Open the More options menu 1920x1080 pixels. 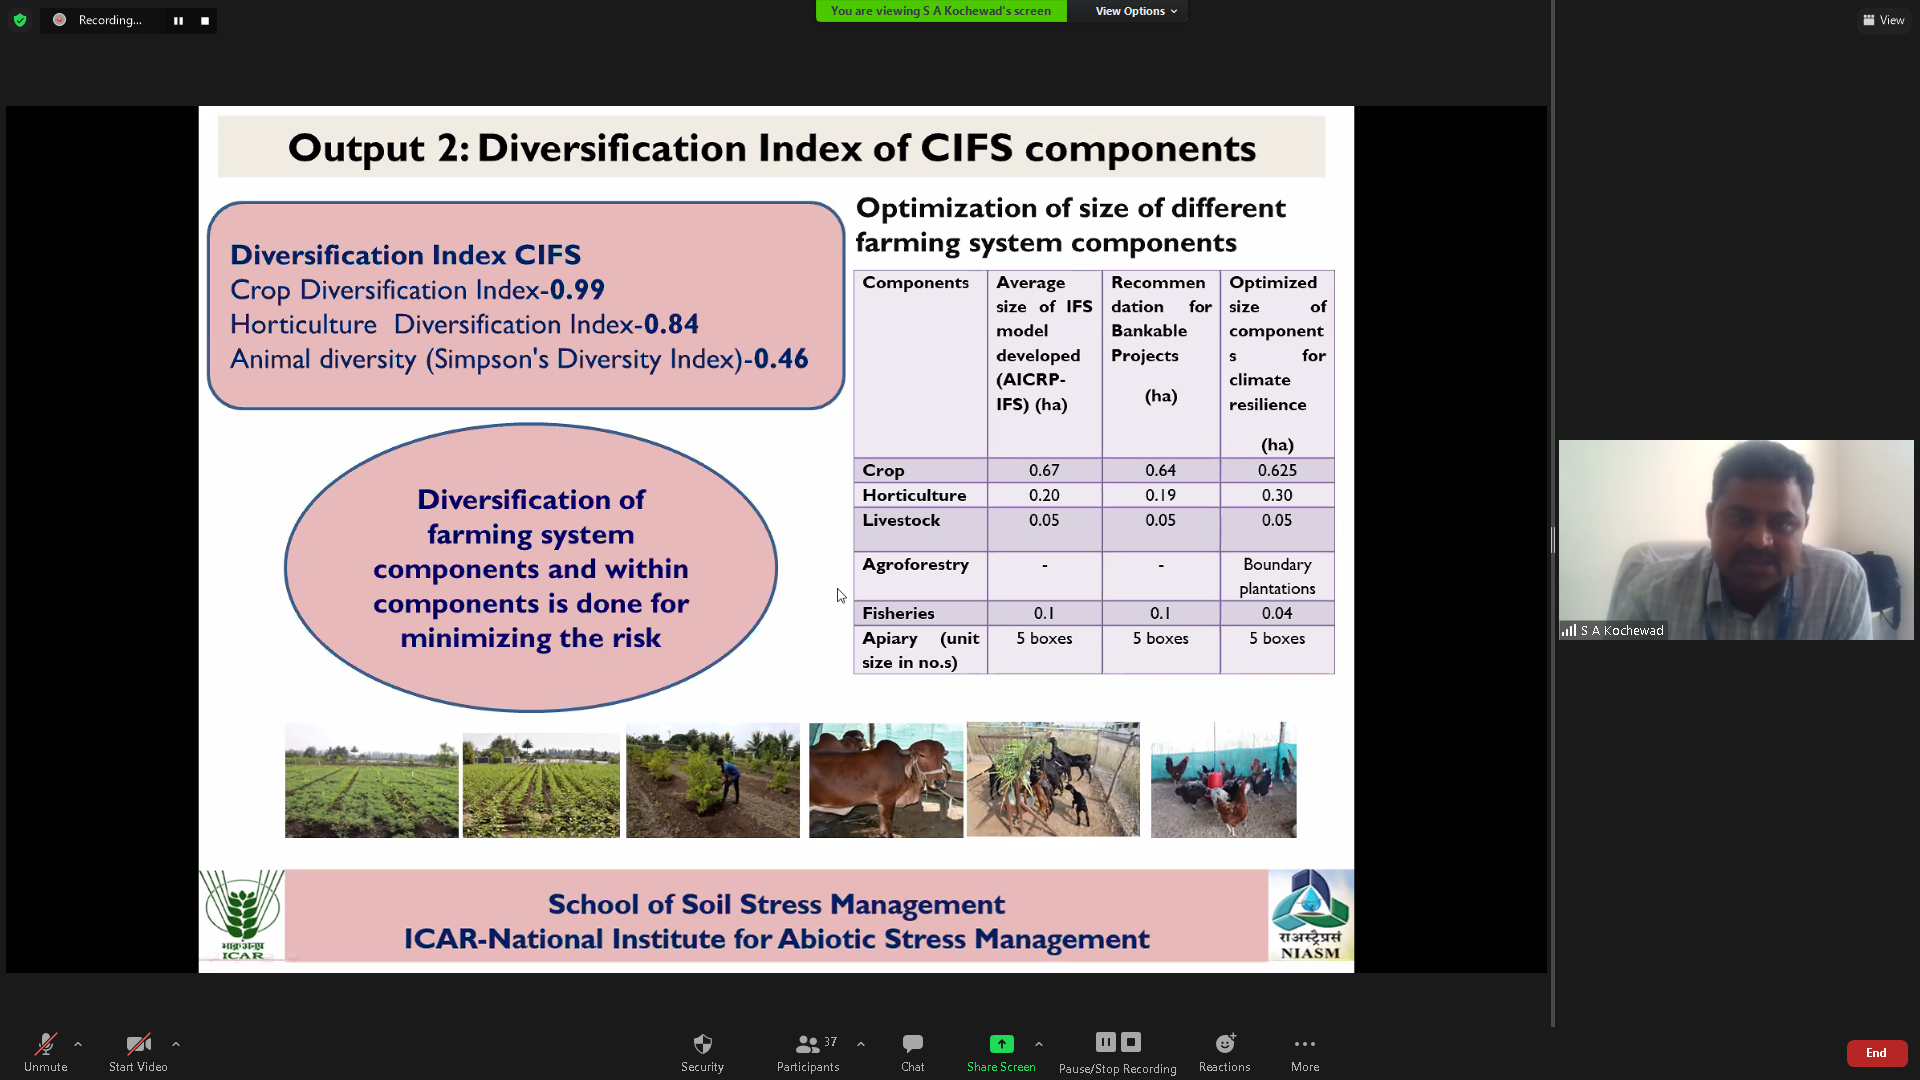[x=1305, y=1044]
